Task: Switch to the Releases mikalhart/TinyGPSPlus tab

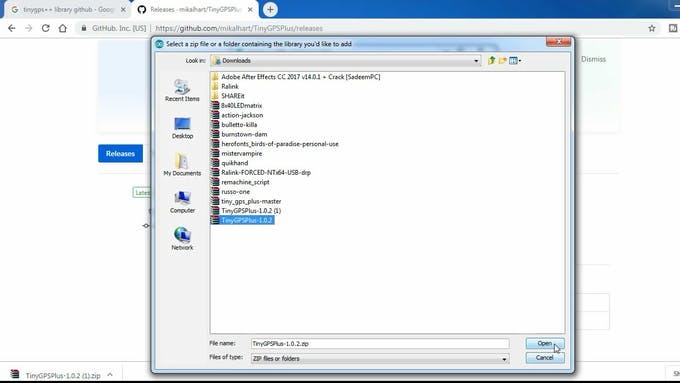Action: (x=195, y=9)
